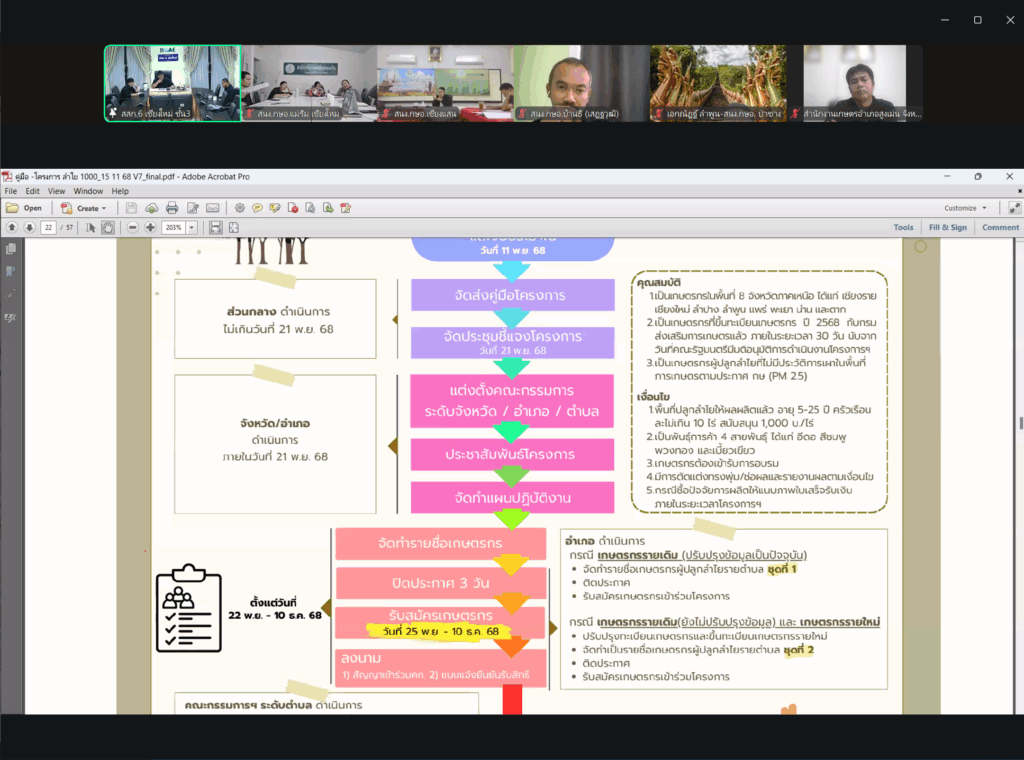This screenshot has height=760, width=1024.
Task: Click the Zoom Out minus icon
Action: (x=132, y=227)
